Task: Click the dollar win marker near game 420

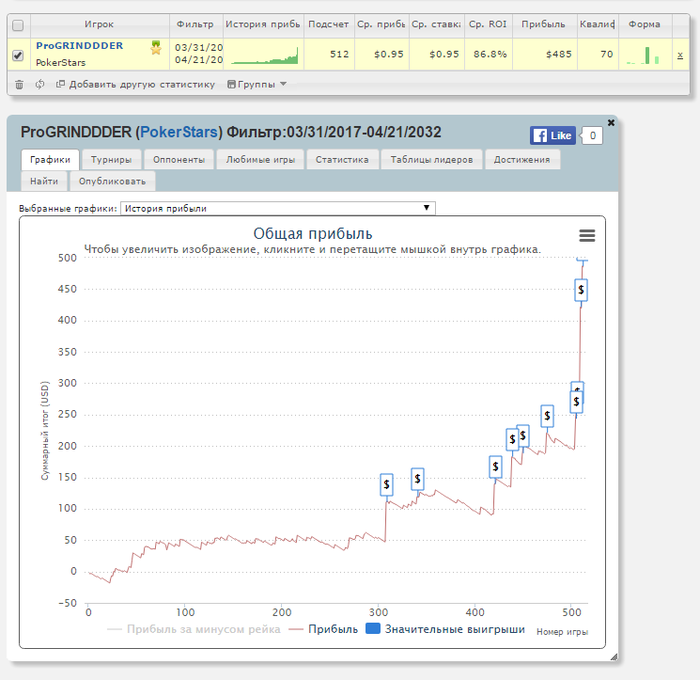Action: tap(496, 467)
